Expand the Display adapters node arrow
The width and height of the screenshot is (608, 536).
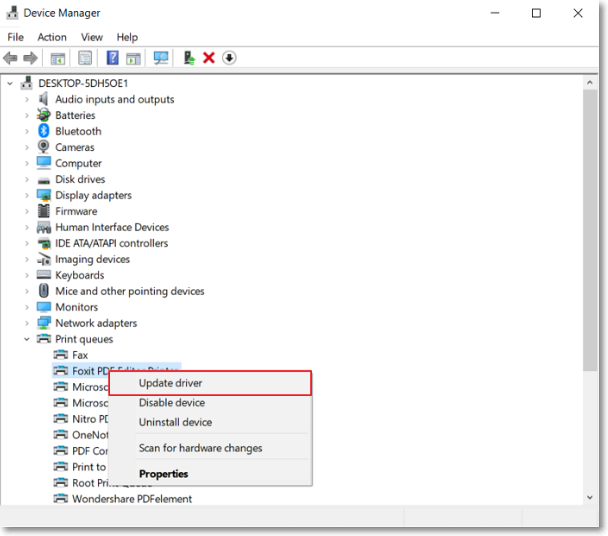coord(27,195)
